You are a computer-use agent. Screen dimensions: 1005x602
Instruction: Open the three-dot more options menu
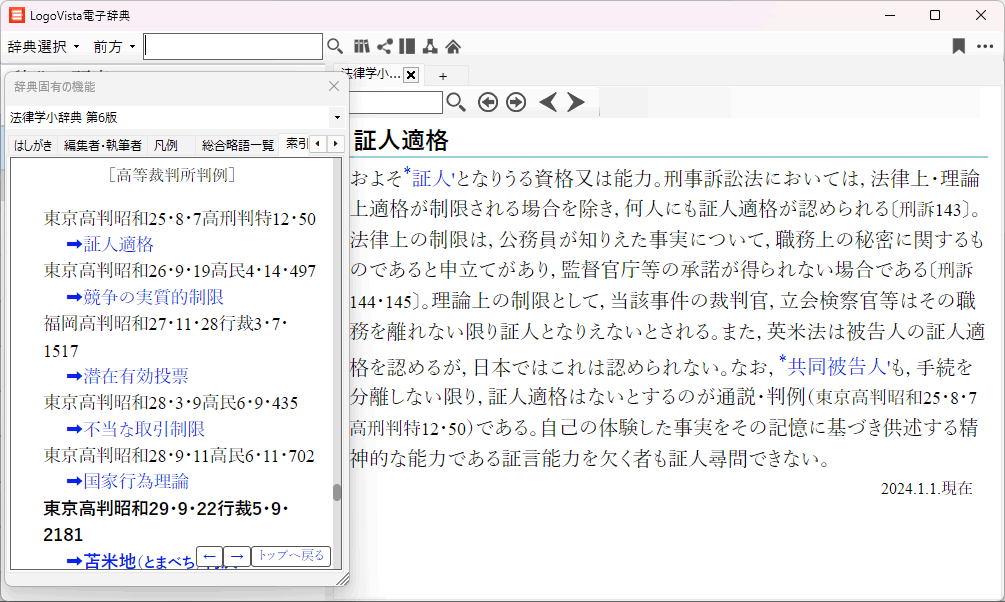point(985,46)
